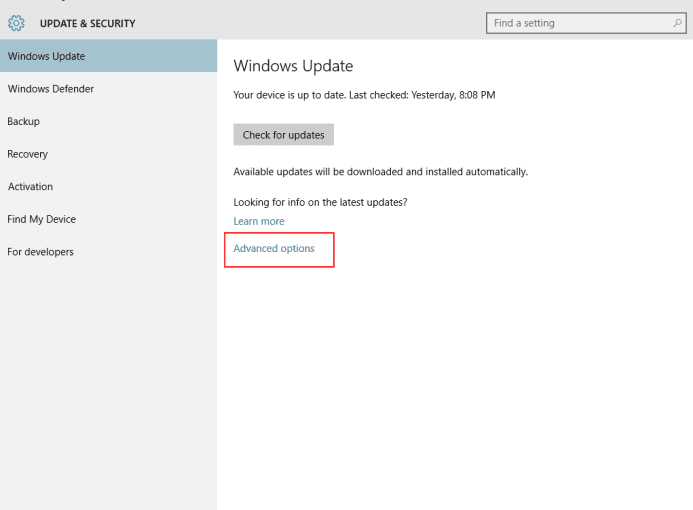
Task: Open the Learn more link
Action: (259, 221)
